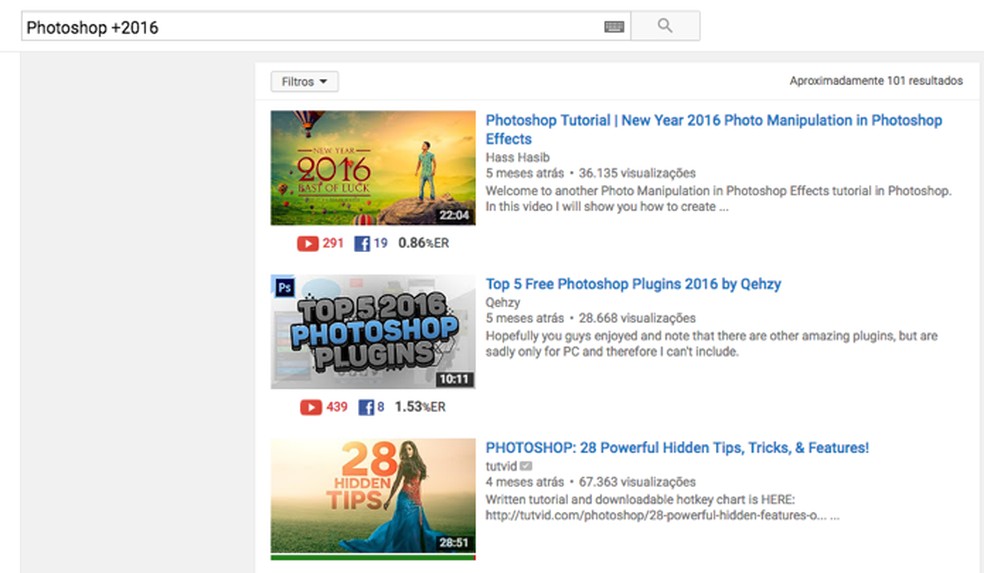Click Top 5 2016 Photoshop Plugins thumbnail

click(x=373, y=332)
